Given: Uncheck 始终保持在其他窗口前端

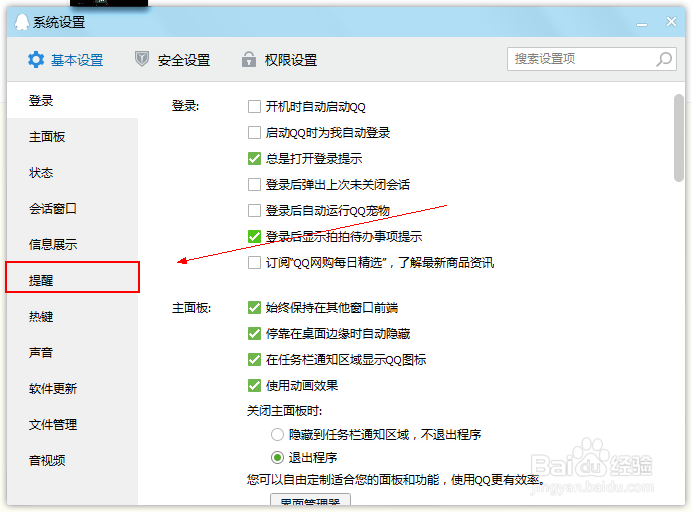Looking at the screenshot, I should (x=254, y=308).
